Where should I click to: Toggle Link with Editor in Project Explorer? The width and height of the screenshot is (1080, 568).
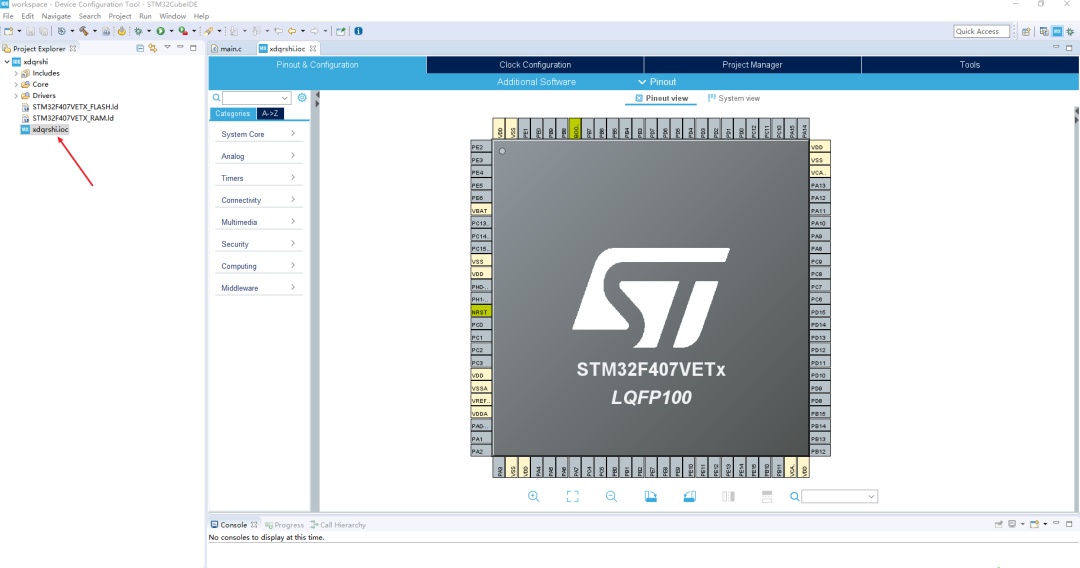(x=153, y=48)
